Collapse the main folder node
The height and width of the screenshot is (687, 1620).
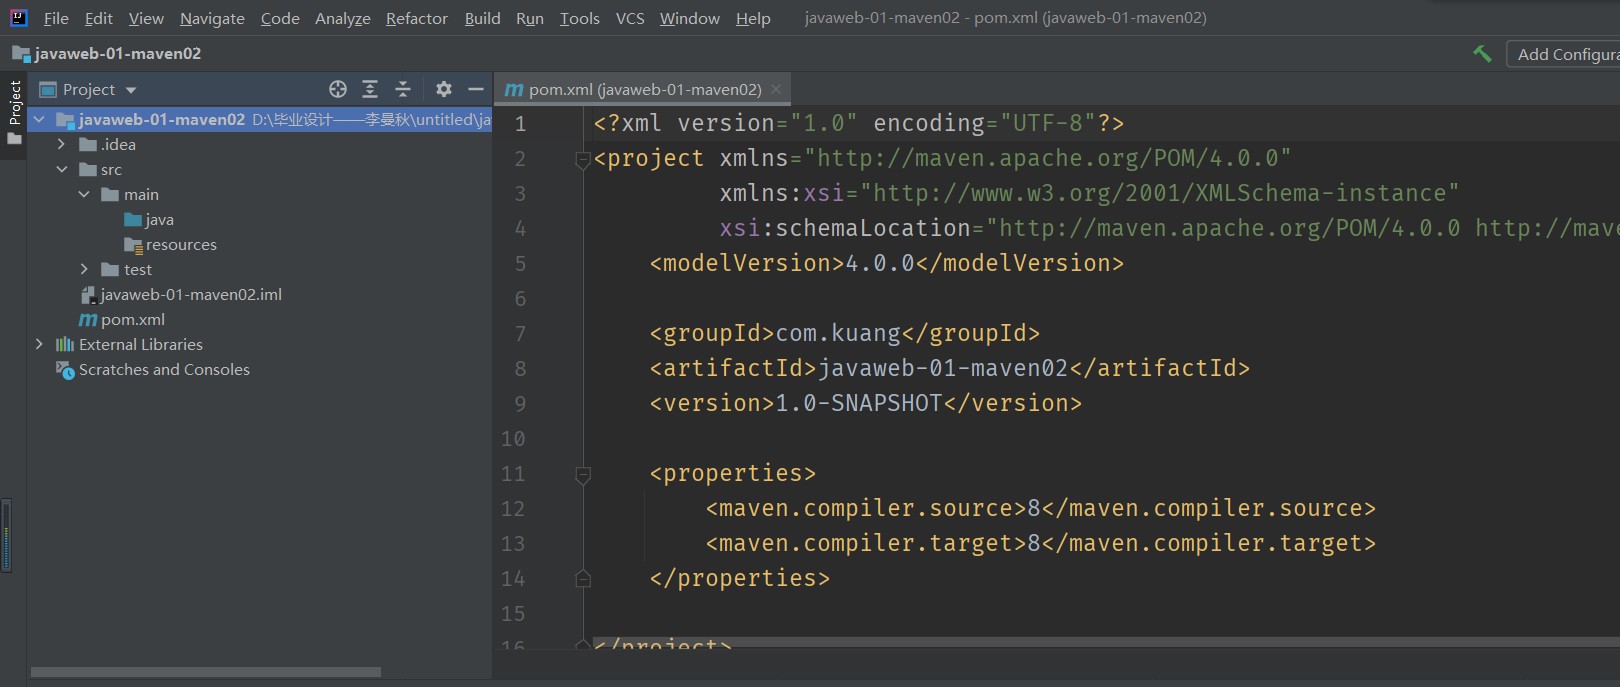click(x=84, y=194)
